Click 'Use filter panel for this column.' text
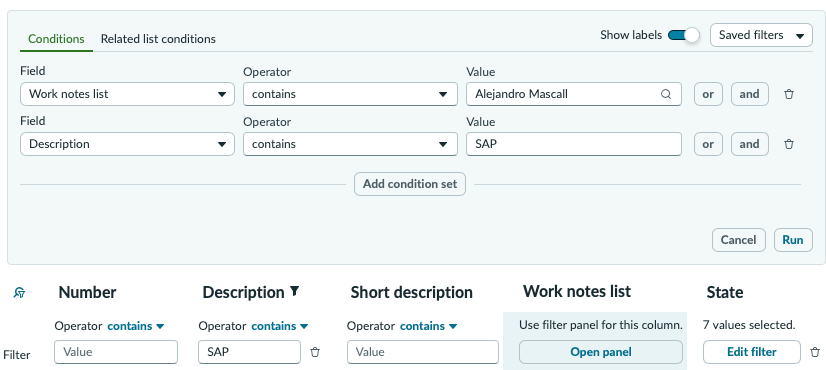Viewport: 826px width, 370px height. pos(601,325)
